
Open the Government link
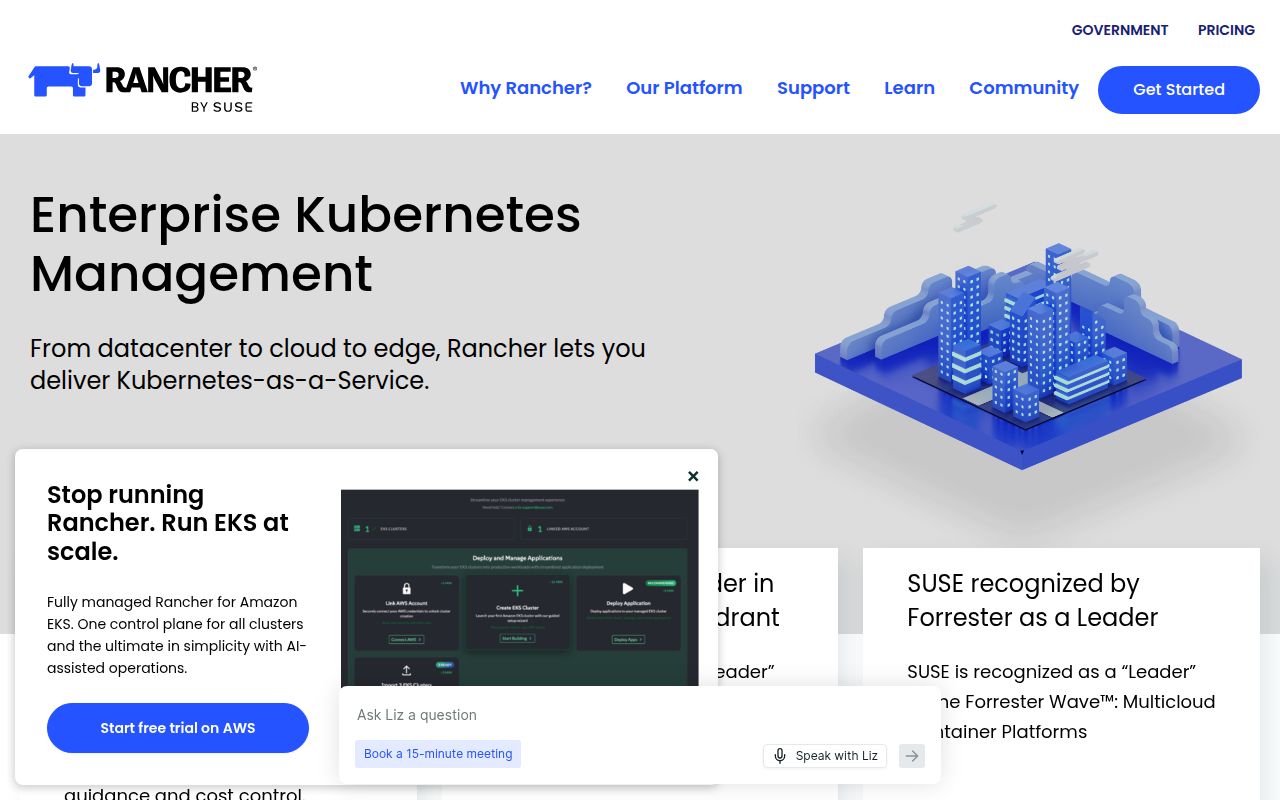(1119, 30)
